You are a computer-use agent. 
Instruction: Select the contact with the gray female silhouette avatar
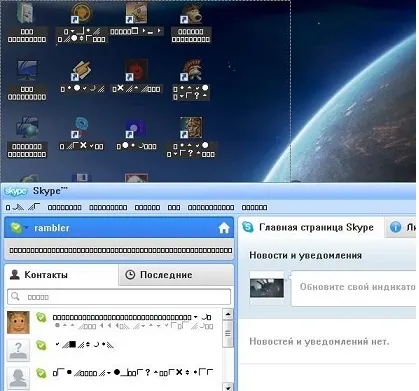pyautogui.click(x=114, y=377)
